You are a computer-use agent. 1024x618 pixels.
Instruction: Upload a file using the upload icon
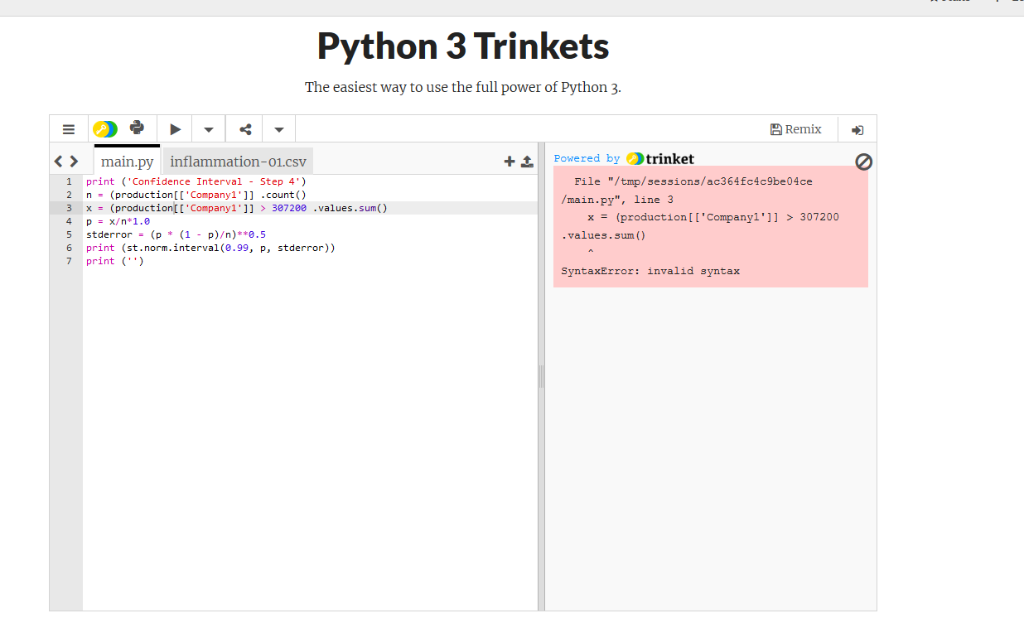pos(527,161)
